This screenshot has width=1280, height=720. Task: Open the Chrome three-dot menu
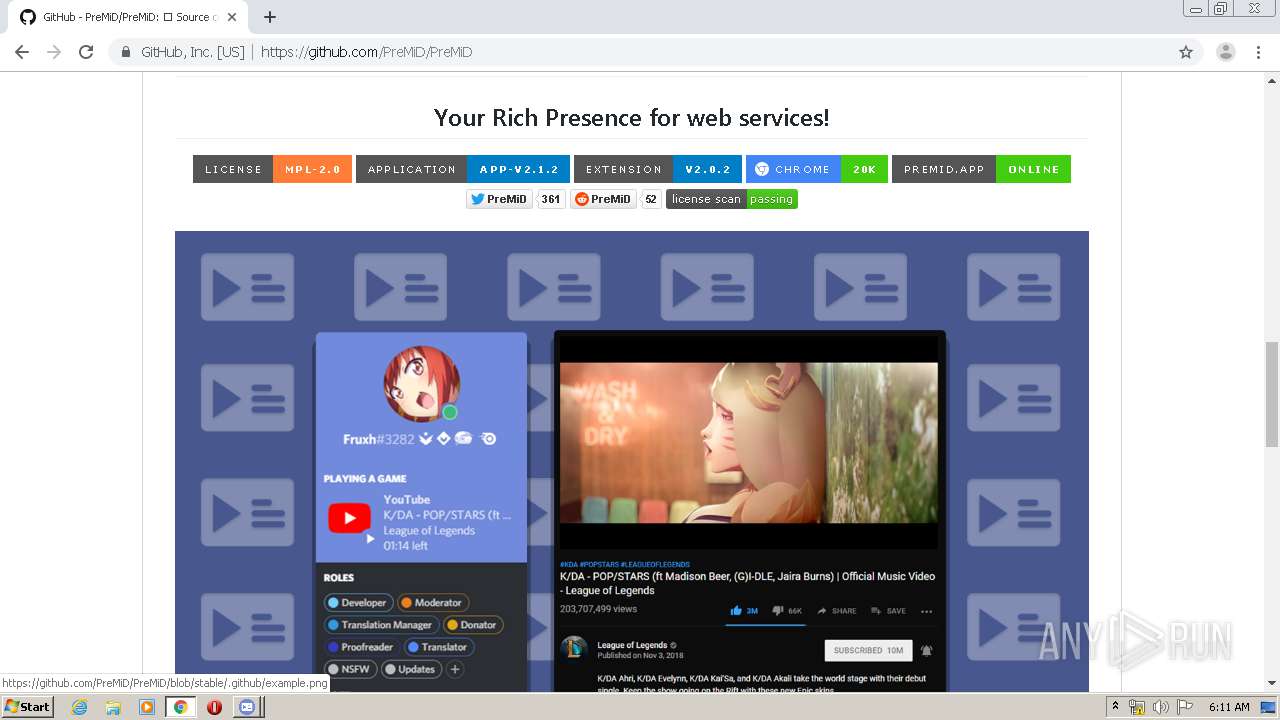pyautogui.click(x=1258, y=52)
